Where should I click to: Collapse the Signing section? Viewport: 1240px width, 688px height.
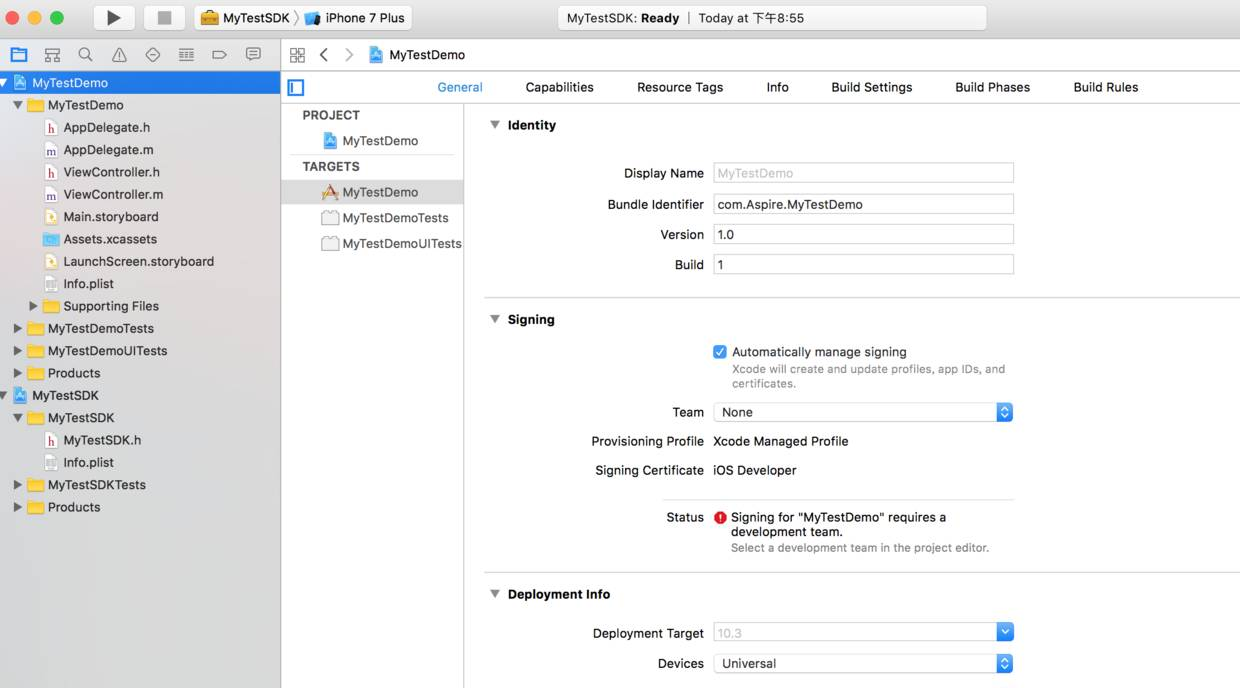494,319
